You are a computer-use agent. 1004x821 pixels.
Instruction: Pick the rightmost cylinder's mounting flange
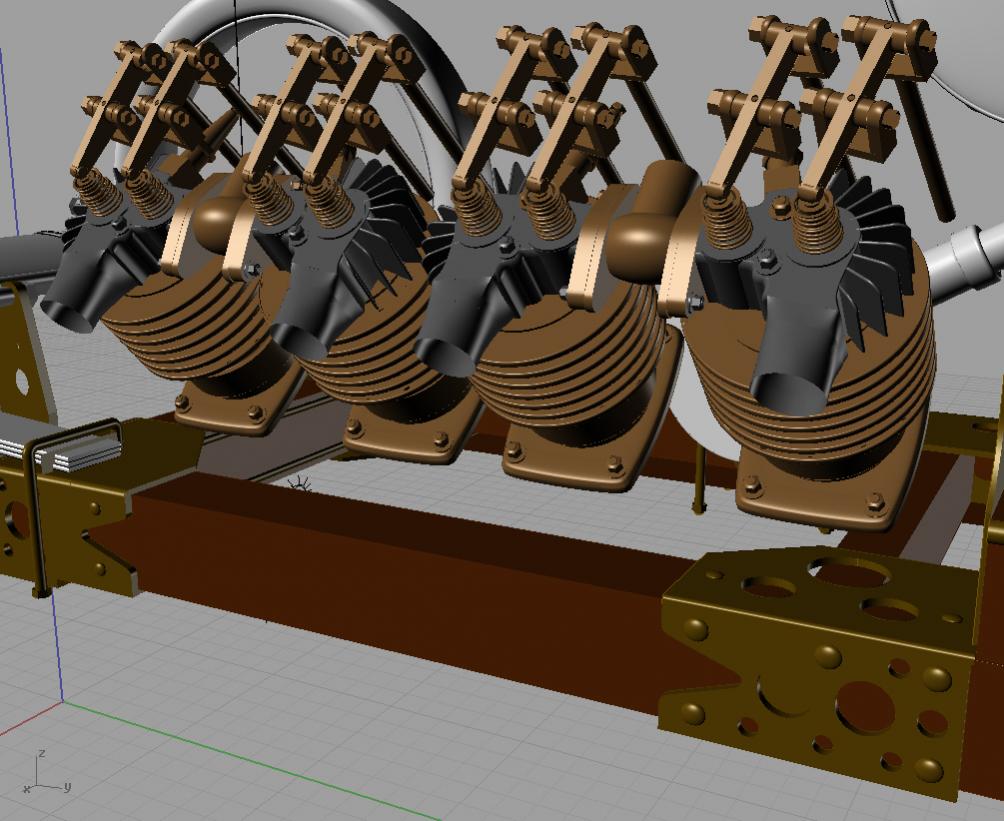pyautogui.click(x=810, y=500)
